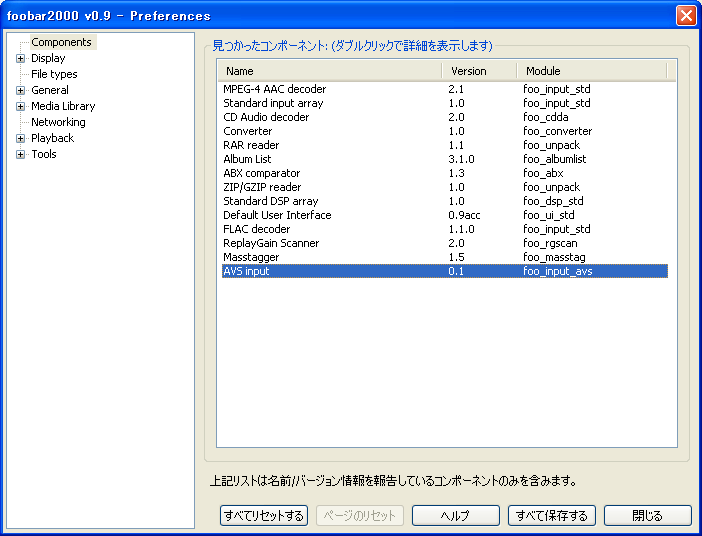Select the ZIP/GZIP reader component
The image size is (702, 536).
tap(445, 187)
